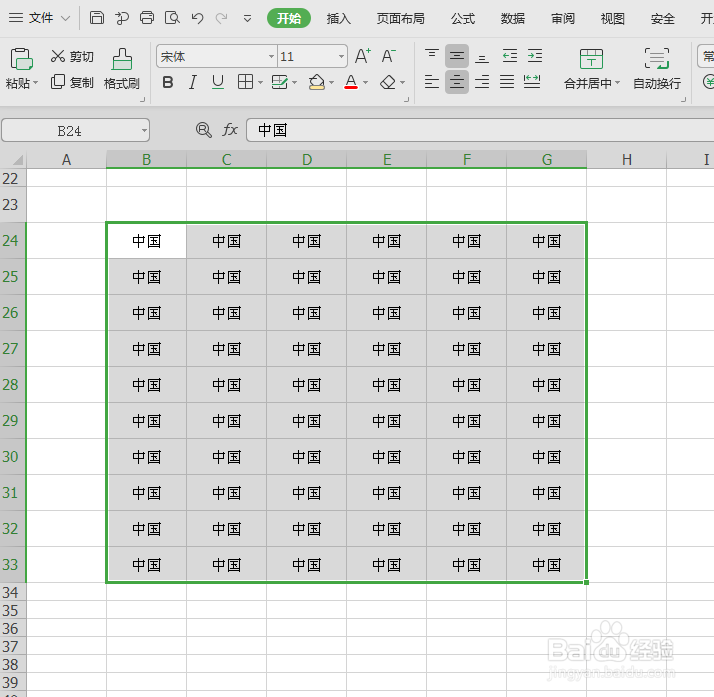Open the 文件 (File) menu
The image size is (714, 697).
click(40, 18)
